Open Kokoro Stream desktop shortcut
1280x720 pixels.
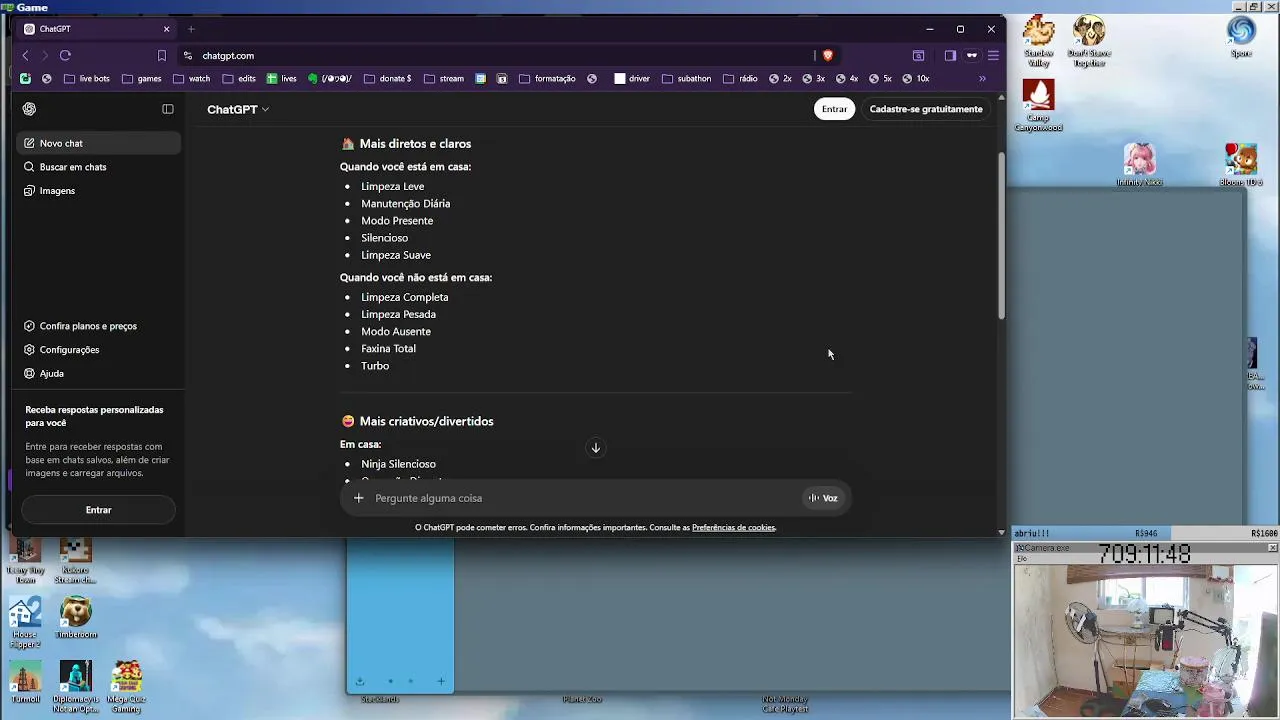[x=75, y=561]
